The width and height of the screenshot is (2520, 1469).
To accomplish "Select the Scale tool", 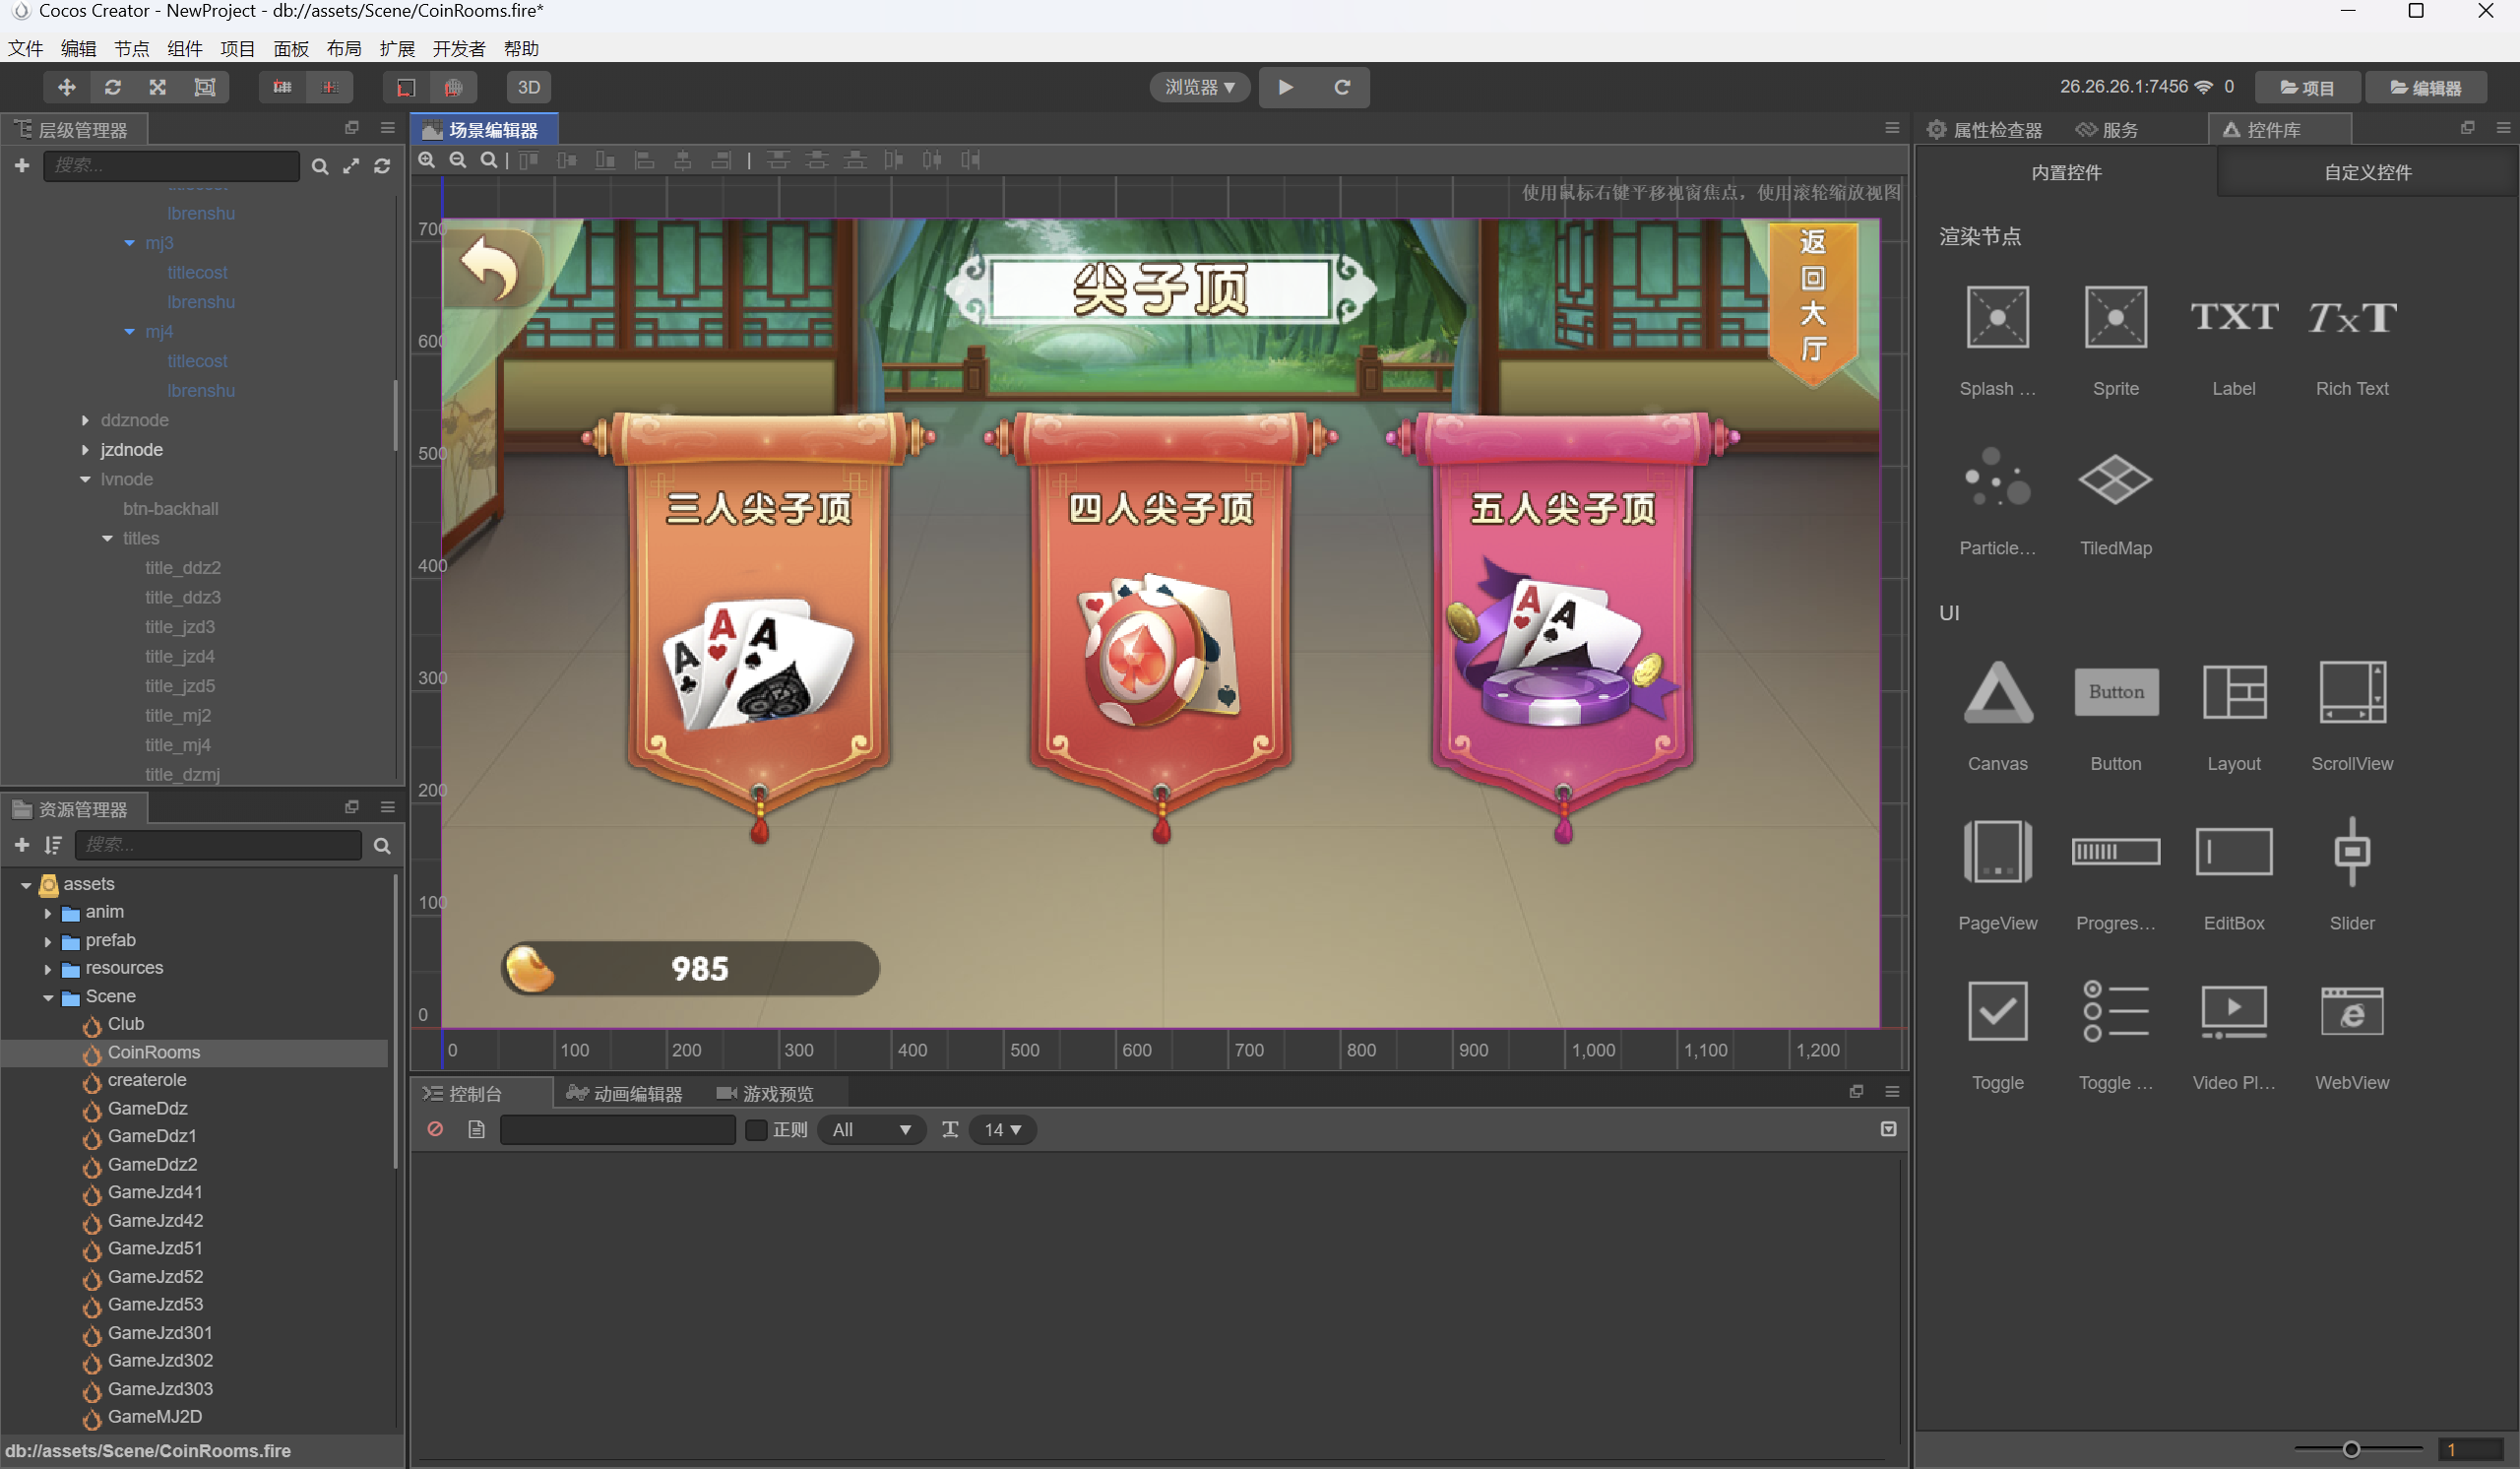I will tap(157, 87).
